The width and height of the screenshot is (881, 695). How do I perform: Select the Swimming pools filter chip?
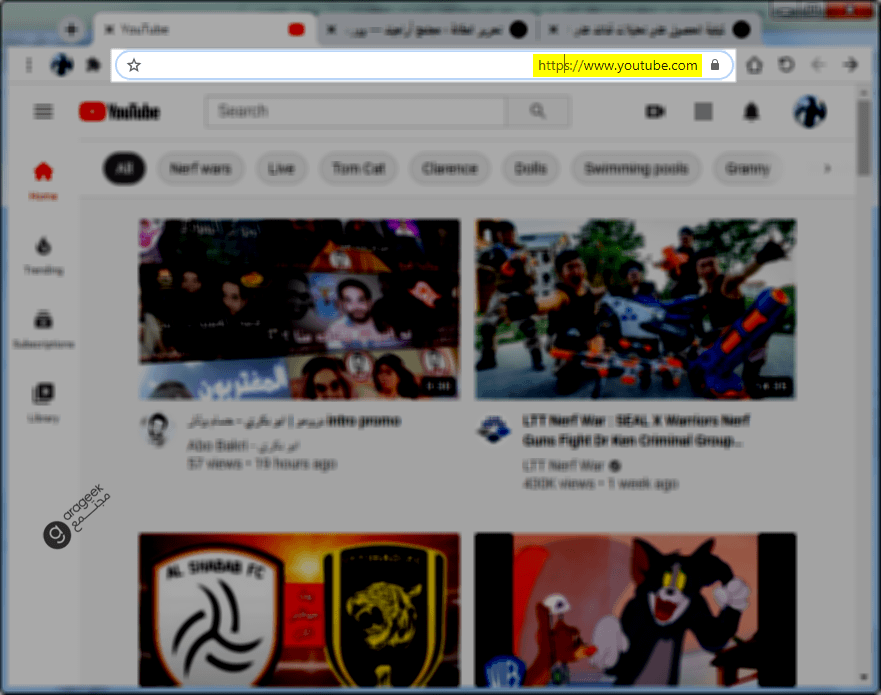[x=636, y=169]
